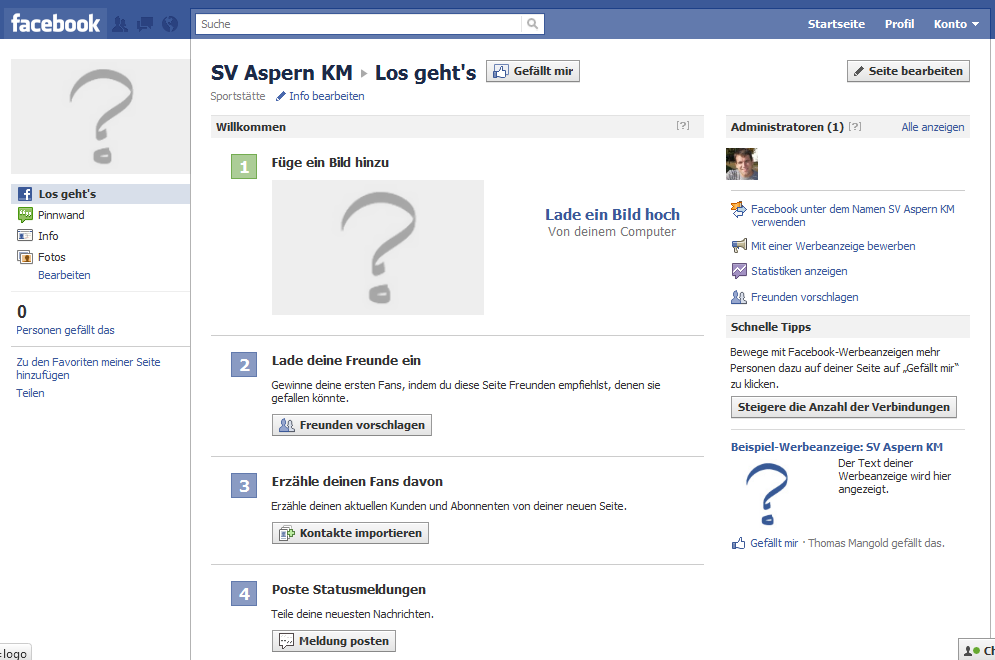The height and width of the screenshot is (660, 995).
Task: Click the administrator profile photo
Action: [x=742, y=164]
